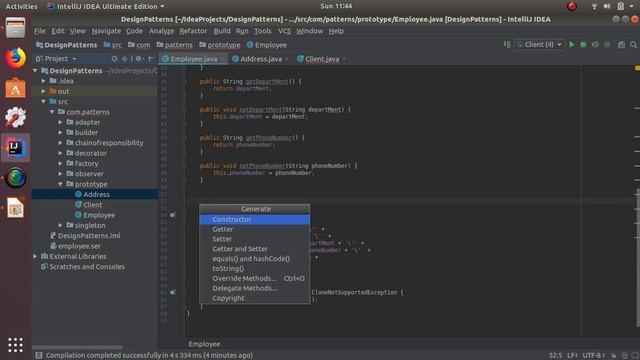Run the Client configuration with green play icon
The height and width of the screenshot is (360, 640).
pyautogui.click(x=571, y=45)
